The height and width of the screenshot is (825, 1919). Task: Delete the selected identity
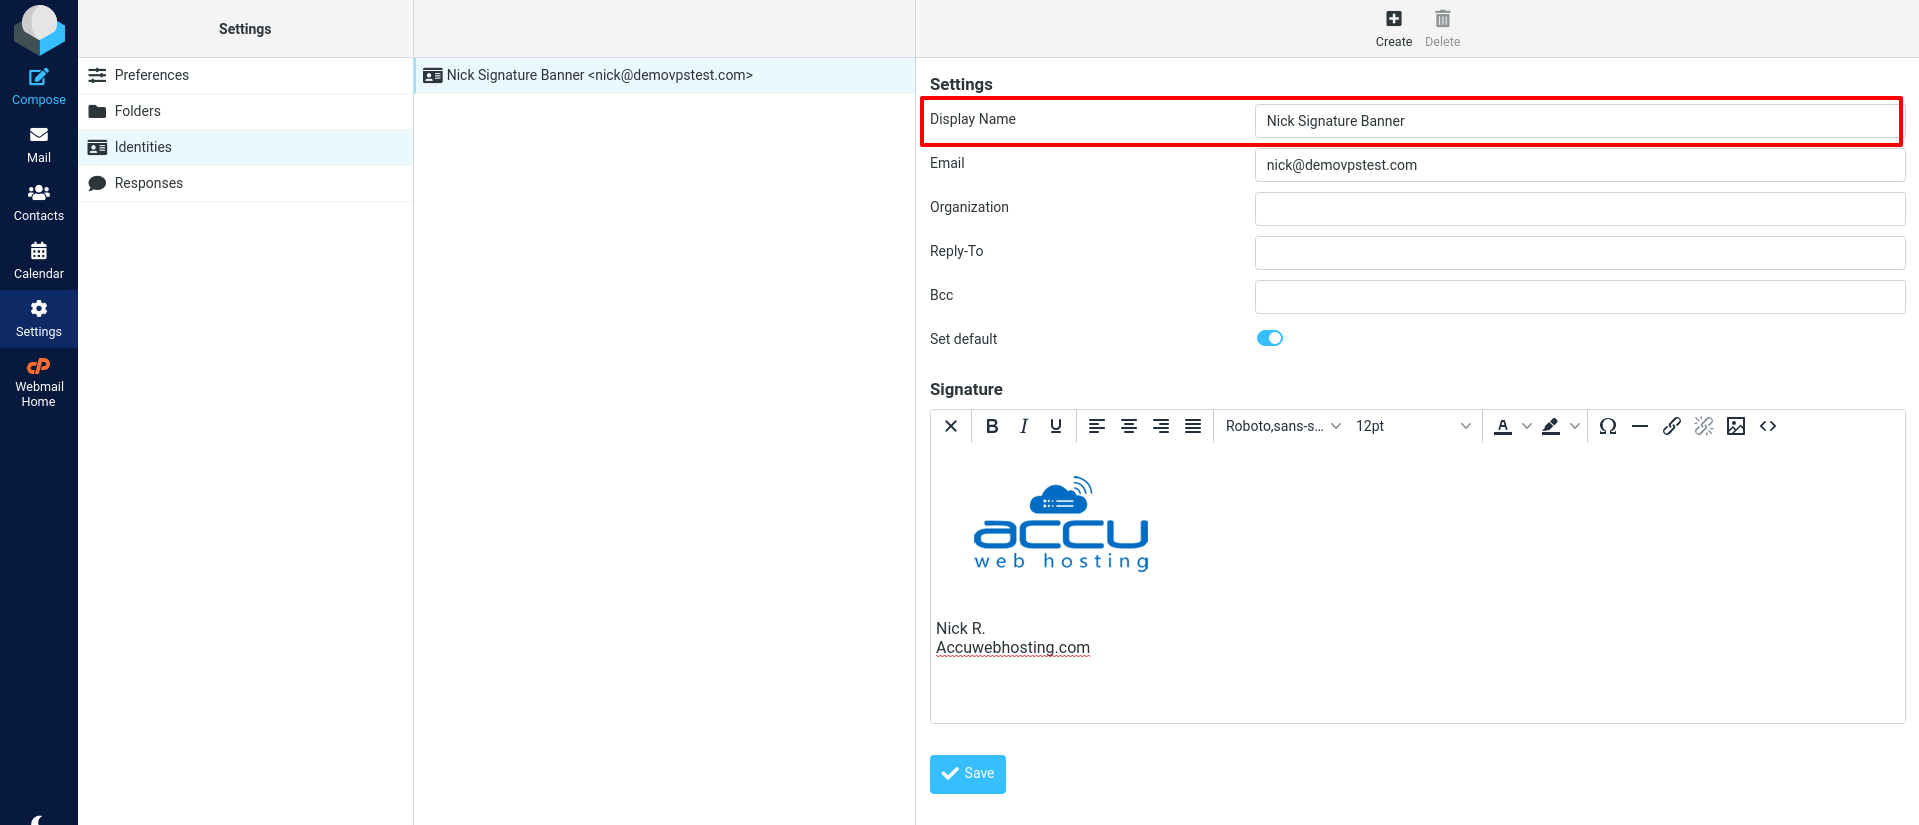pyautogui.click(x=1442, y=28)
